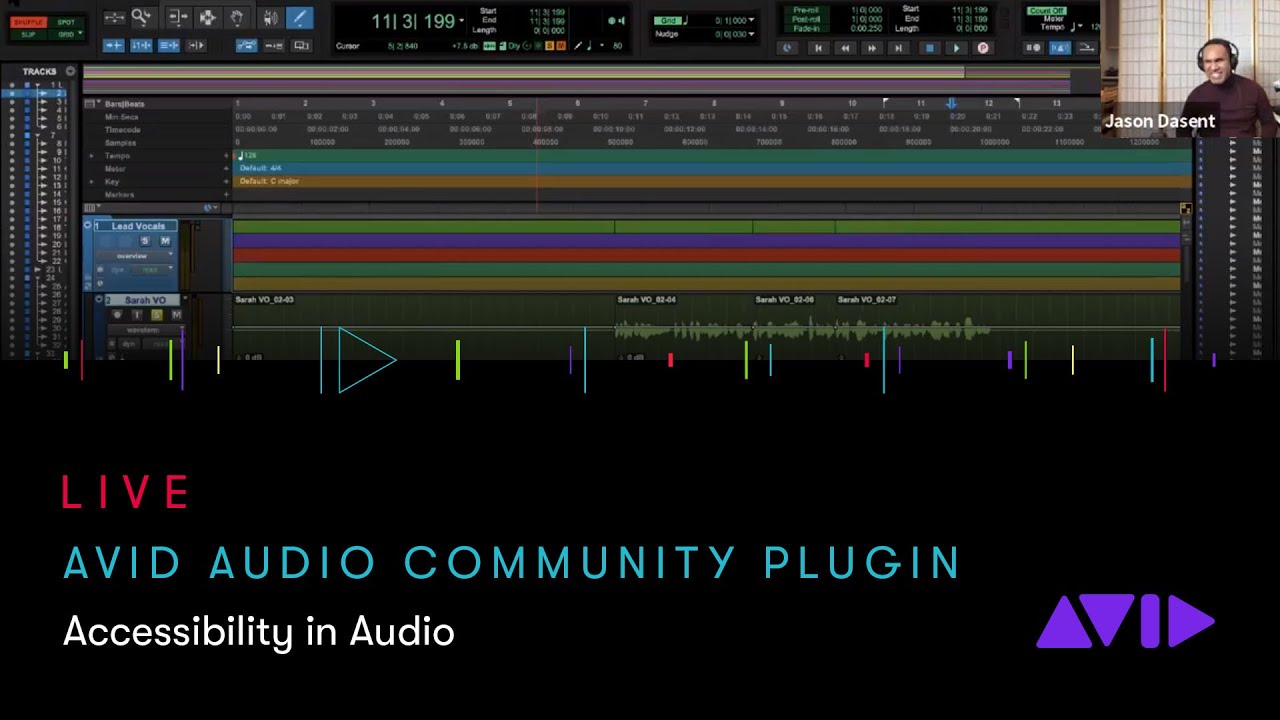The image size is (1280, 720).
Task: Click the plus icon on the Key ruler
Action: [x=226, y=182]
